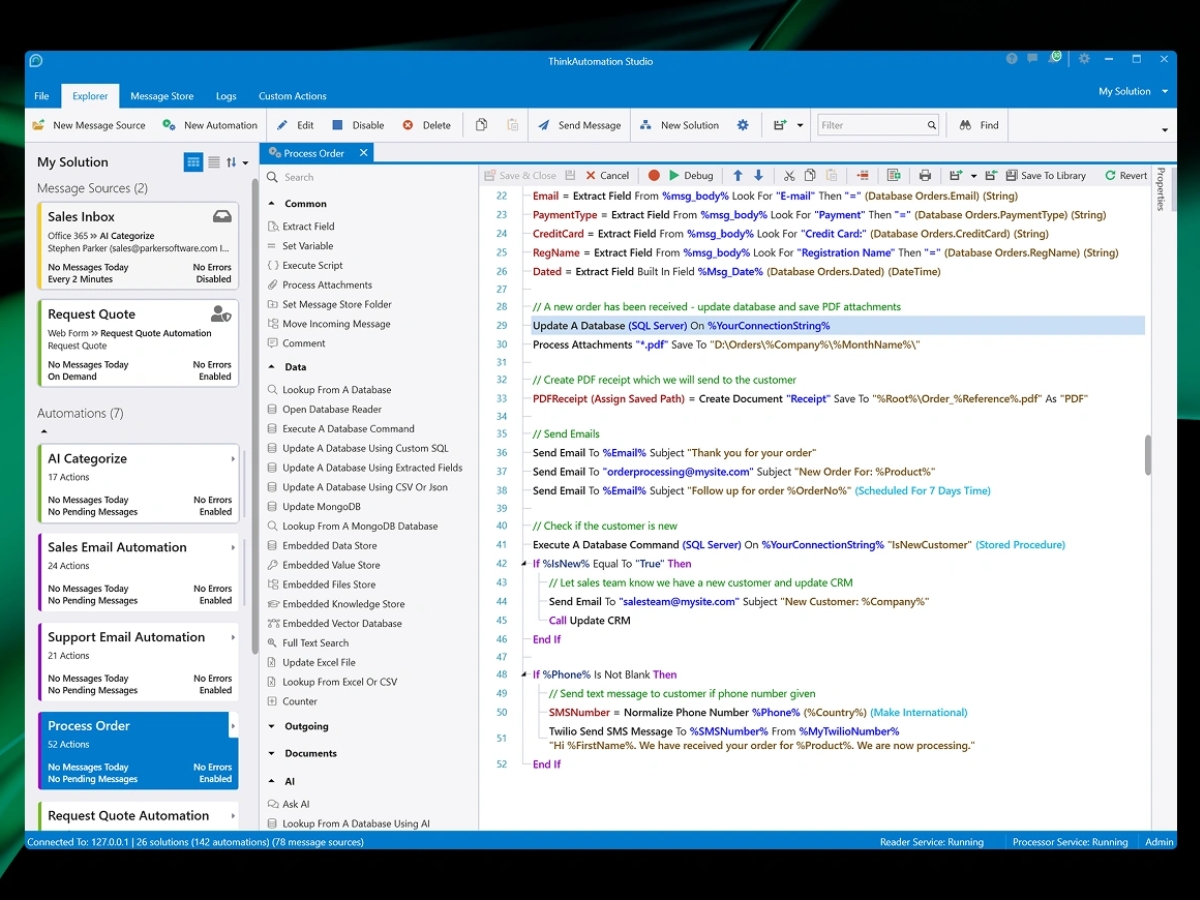
Task: Click the print icon in editor toolbar
Action: click(925, 175)
